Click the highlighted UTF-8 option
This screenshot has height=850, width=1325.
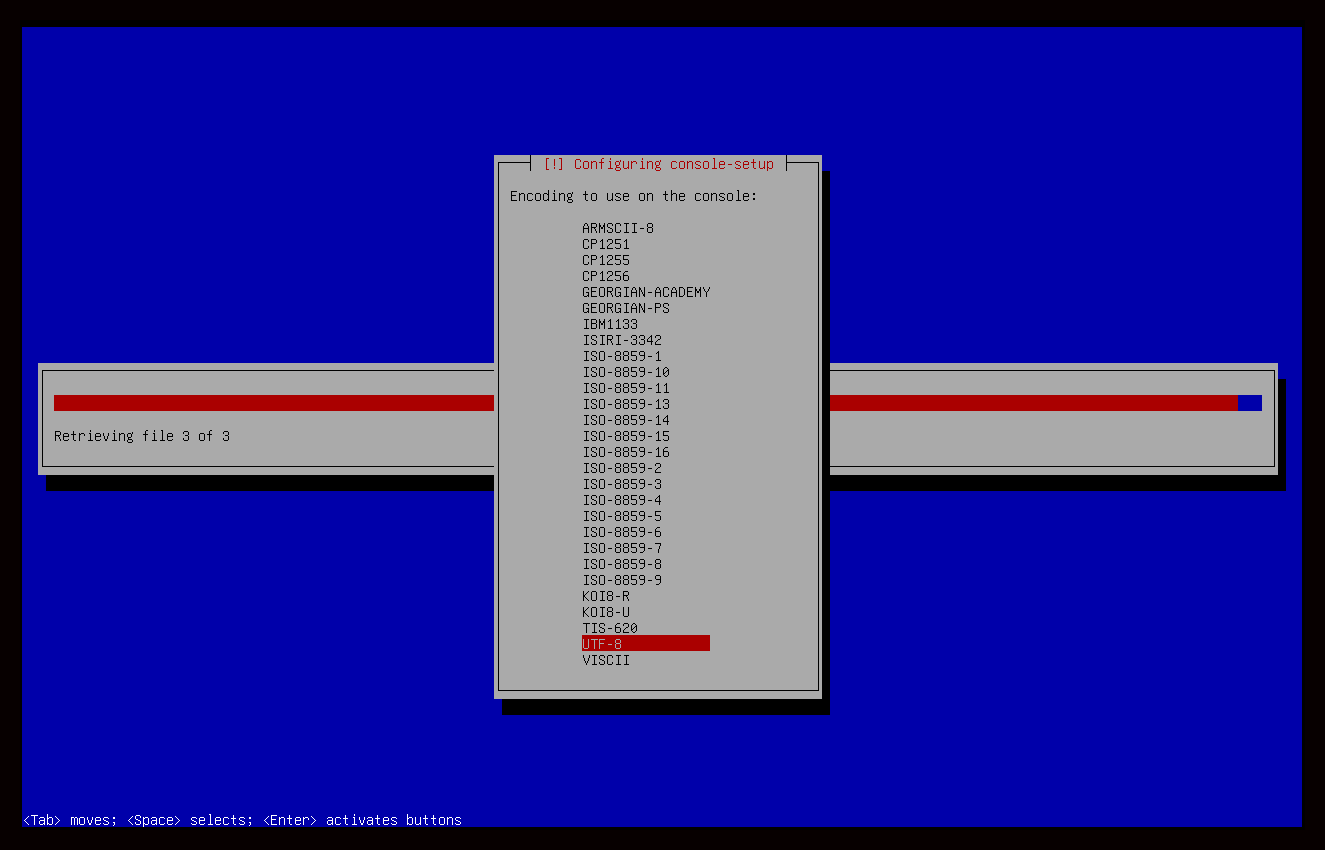click(x=645, y=644)
